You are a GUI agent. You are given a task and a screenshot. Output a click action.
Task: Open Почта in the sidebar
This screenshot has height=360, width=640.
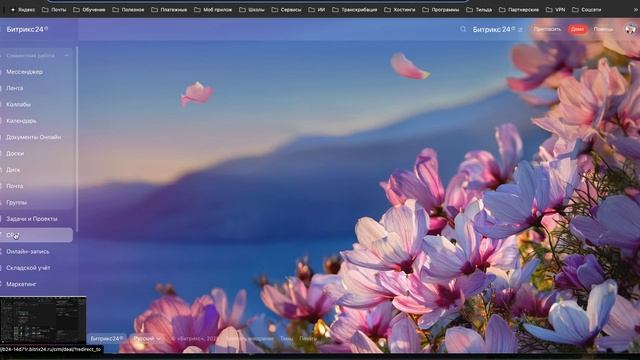click(15, 186)
